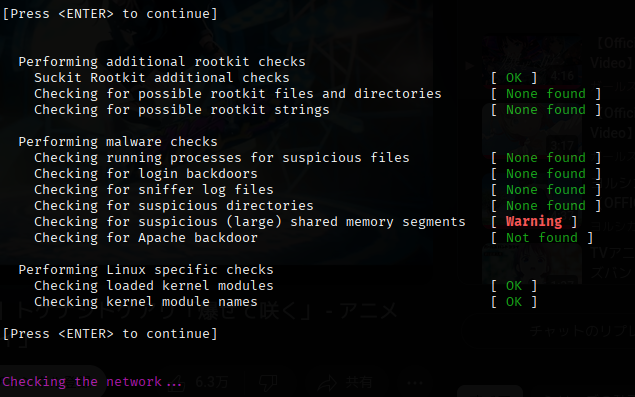Select 'Checking for login backdoors' line
Viewport: 635px width, 397px height.
click(x=146, y=174)
